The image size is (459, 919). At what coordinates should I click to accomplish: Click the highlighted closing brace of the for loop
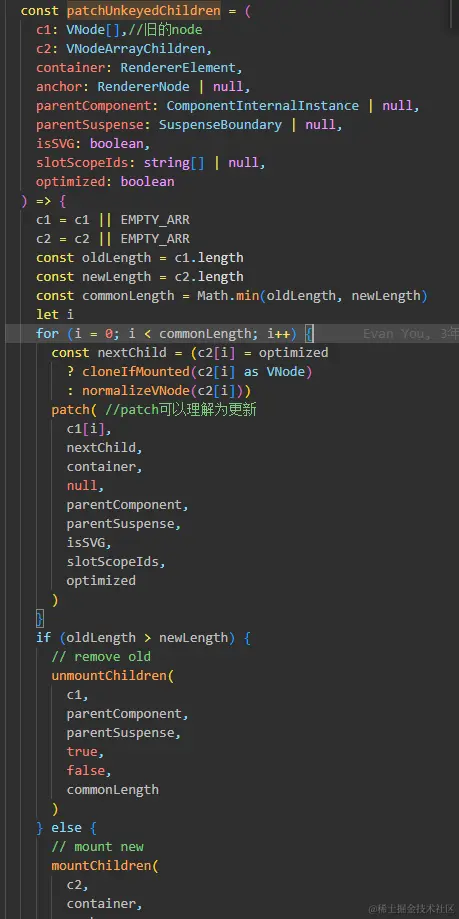click(40, 618)
